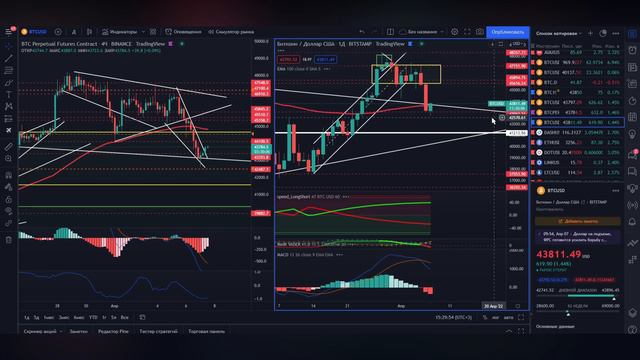
Task: Start Симулятор рынка (Bar Replay)
Action: click(x=231, y=32)
